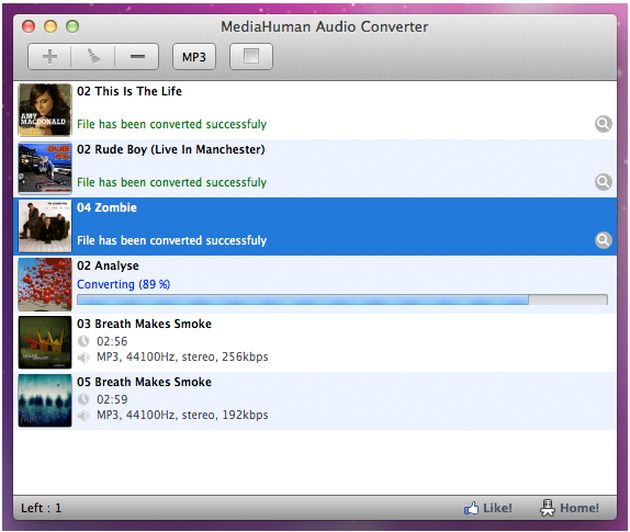The height and width of the screenshot is (532, 630).
Task: Click speaker icon beside 192kbps audio info
Action: pos(84,415)
